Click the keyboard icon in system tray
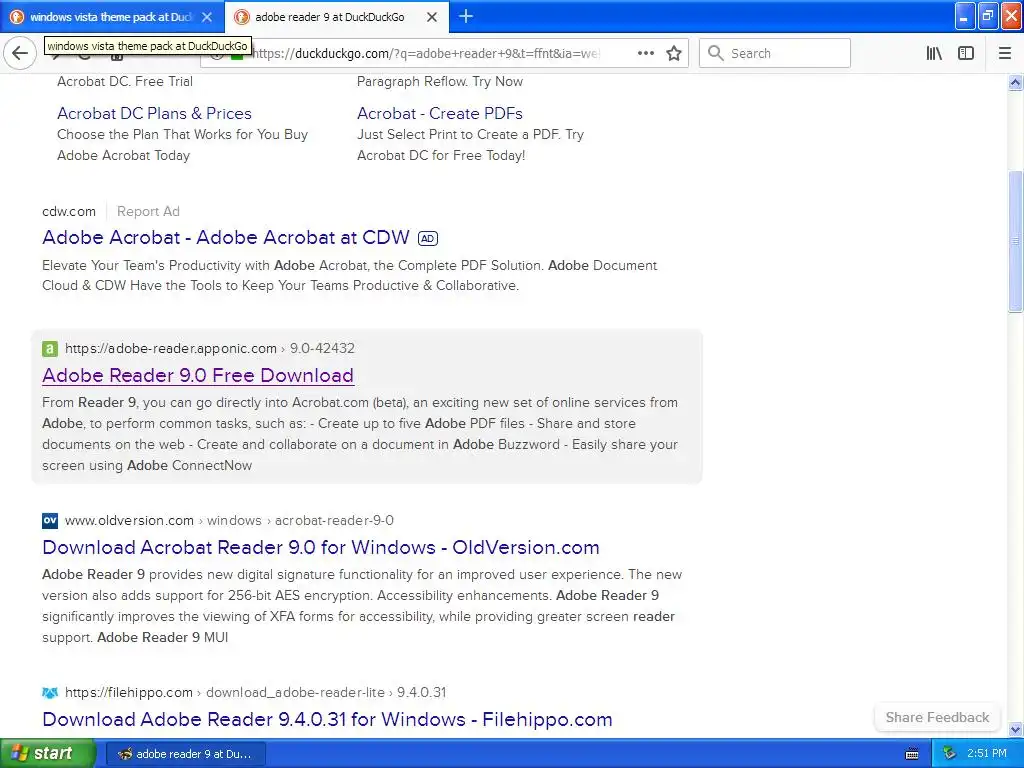This screenshot has width=1024, height=768. tap(912, 754)
